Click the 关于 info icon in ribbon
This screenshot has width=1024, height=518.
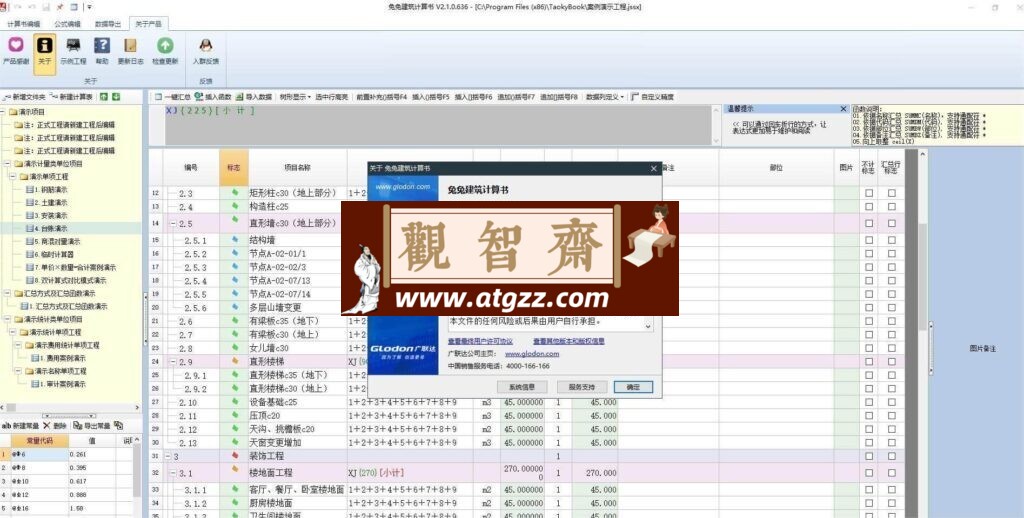click(x=44, y=45)
